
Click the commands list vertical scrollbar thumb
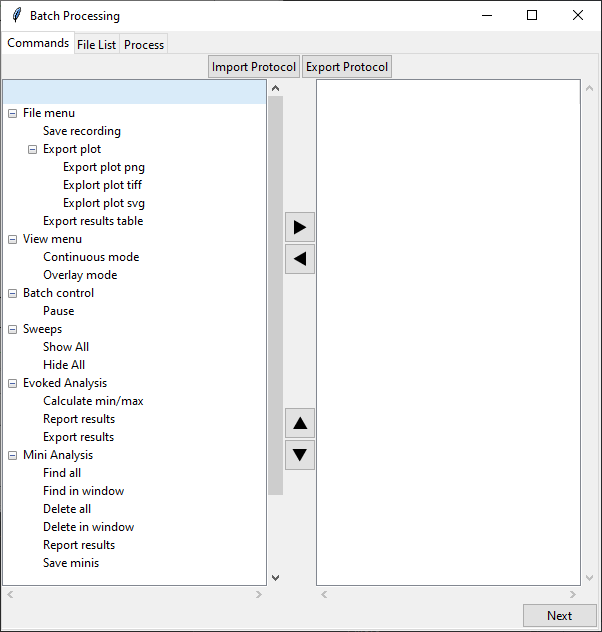point(276,295)
